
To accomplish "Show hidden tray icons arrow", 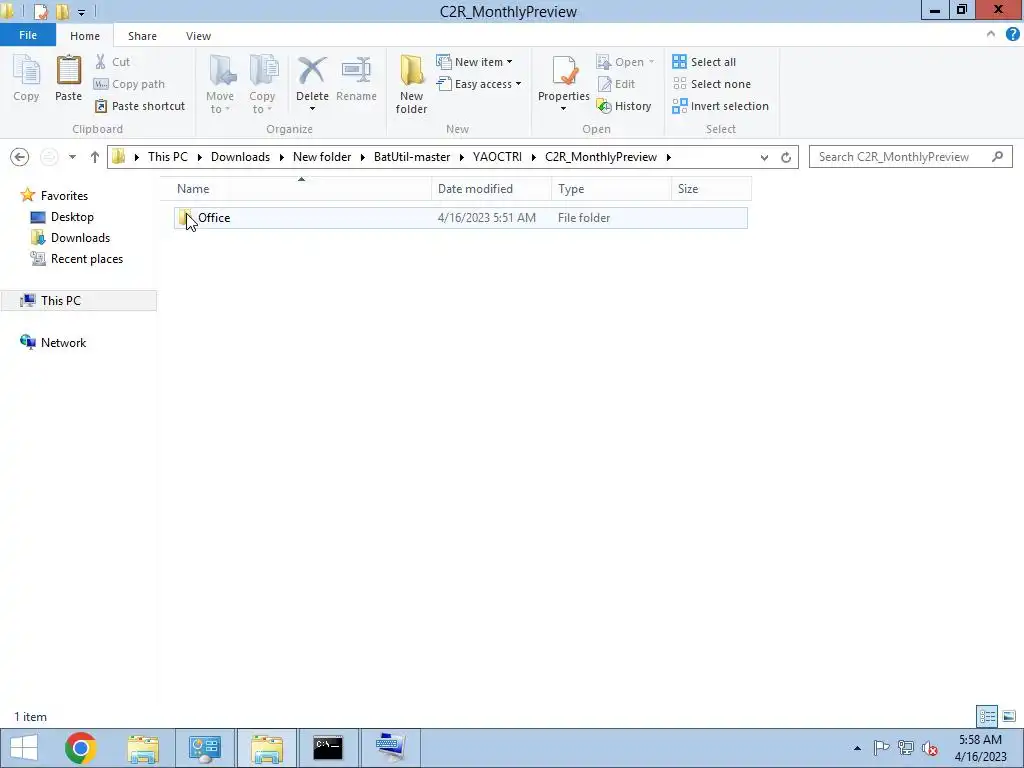I will coord(857,748).
